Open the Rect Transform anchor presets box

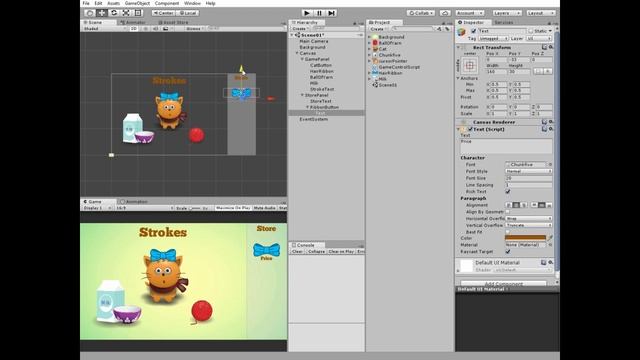(470, 65)
